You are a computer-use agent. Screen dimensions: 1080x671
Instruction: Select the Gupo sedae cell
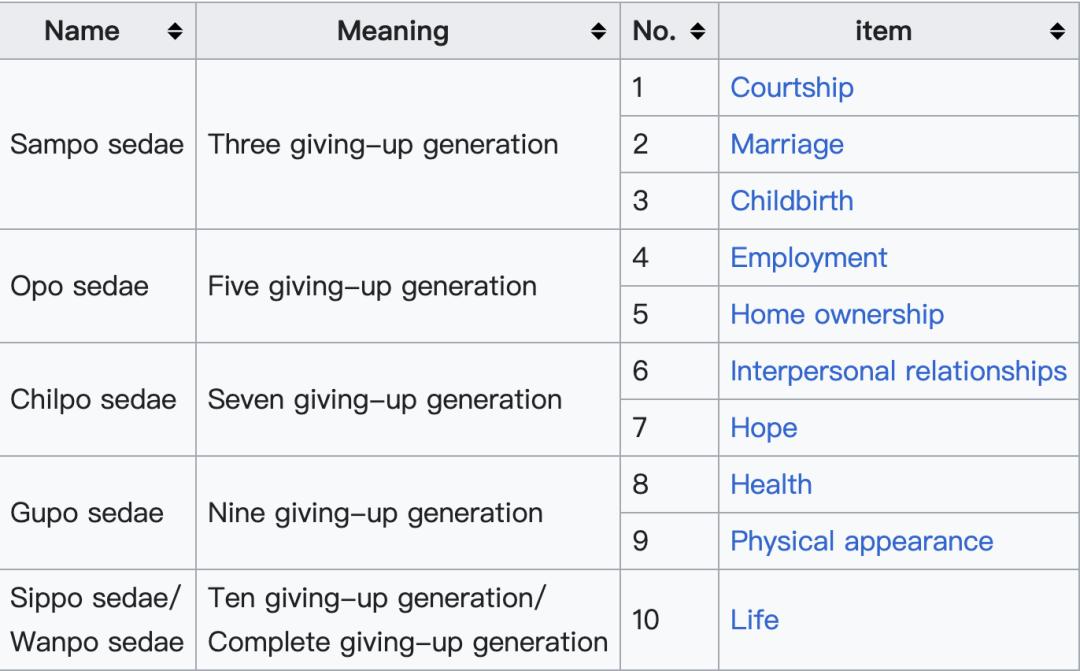(86, 514)
